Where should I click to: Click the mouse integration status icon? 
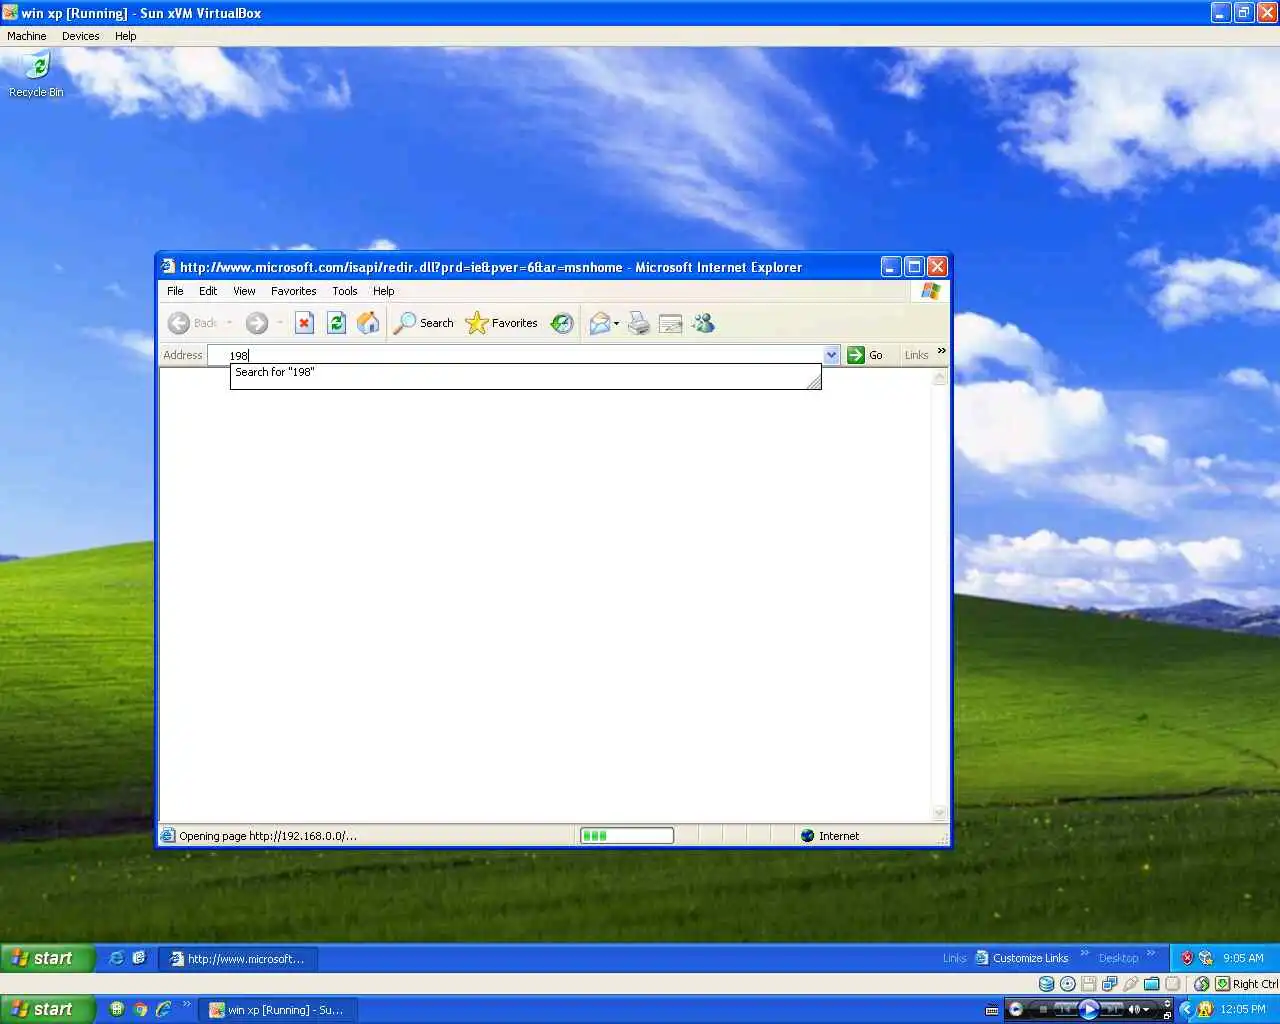click(x=1201, y=984)
